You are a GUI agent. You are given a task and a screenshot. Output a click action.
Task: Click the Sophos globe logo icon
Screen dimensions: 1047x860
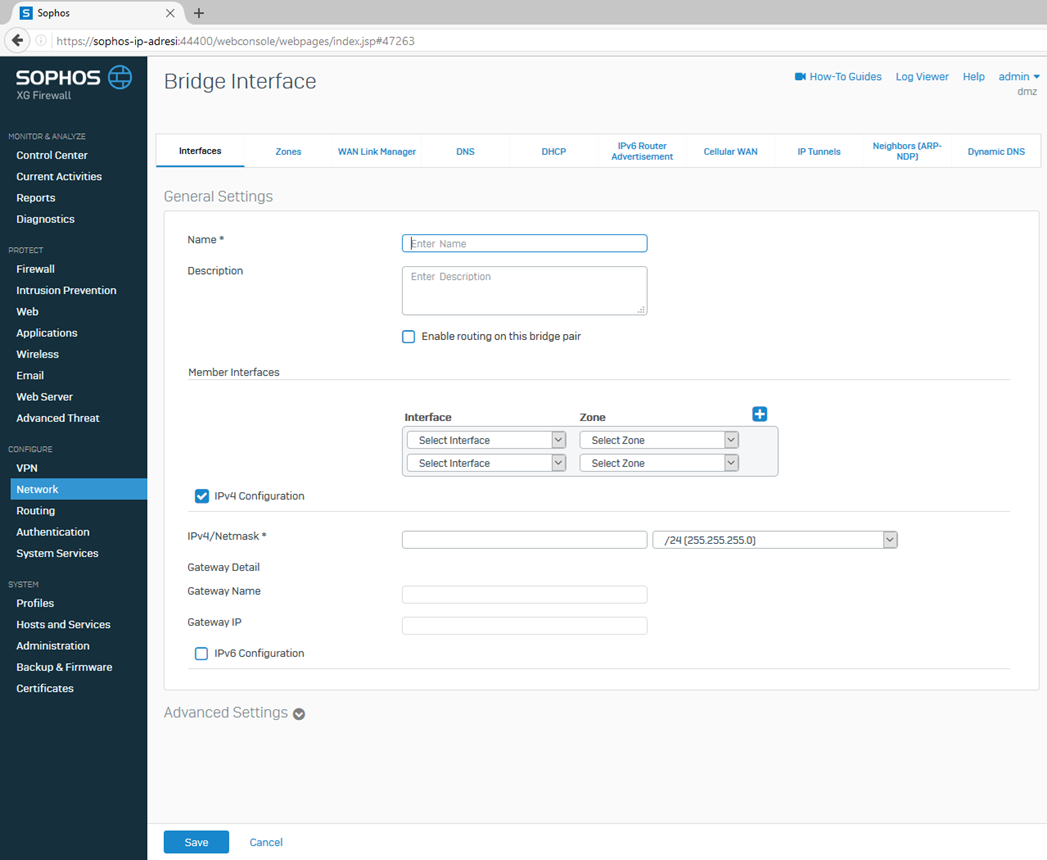[120, 77]
